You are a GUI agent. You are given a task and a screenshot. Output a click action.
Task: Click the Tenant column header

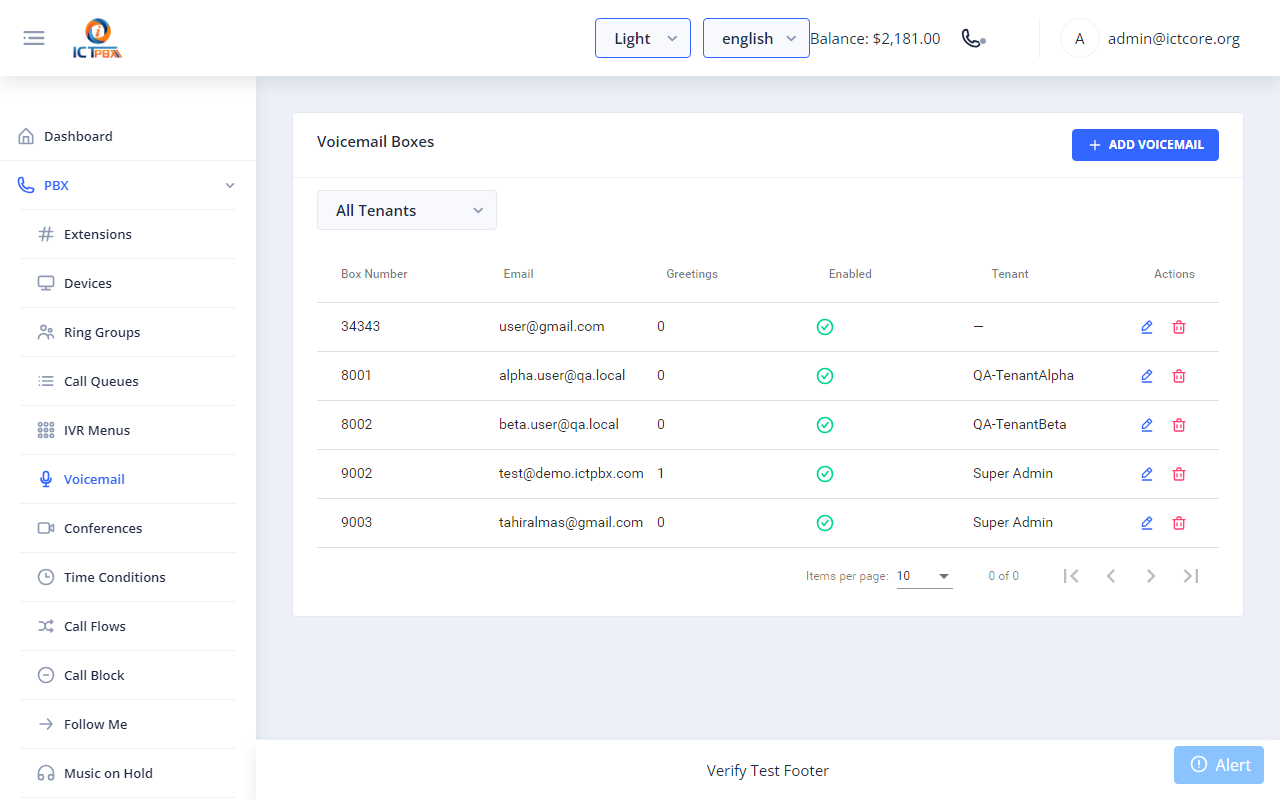[x=1010, y=274]
